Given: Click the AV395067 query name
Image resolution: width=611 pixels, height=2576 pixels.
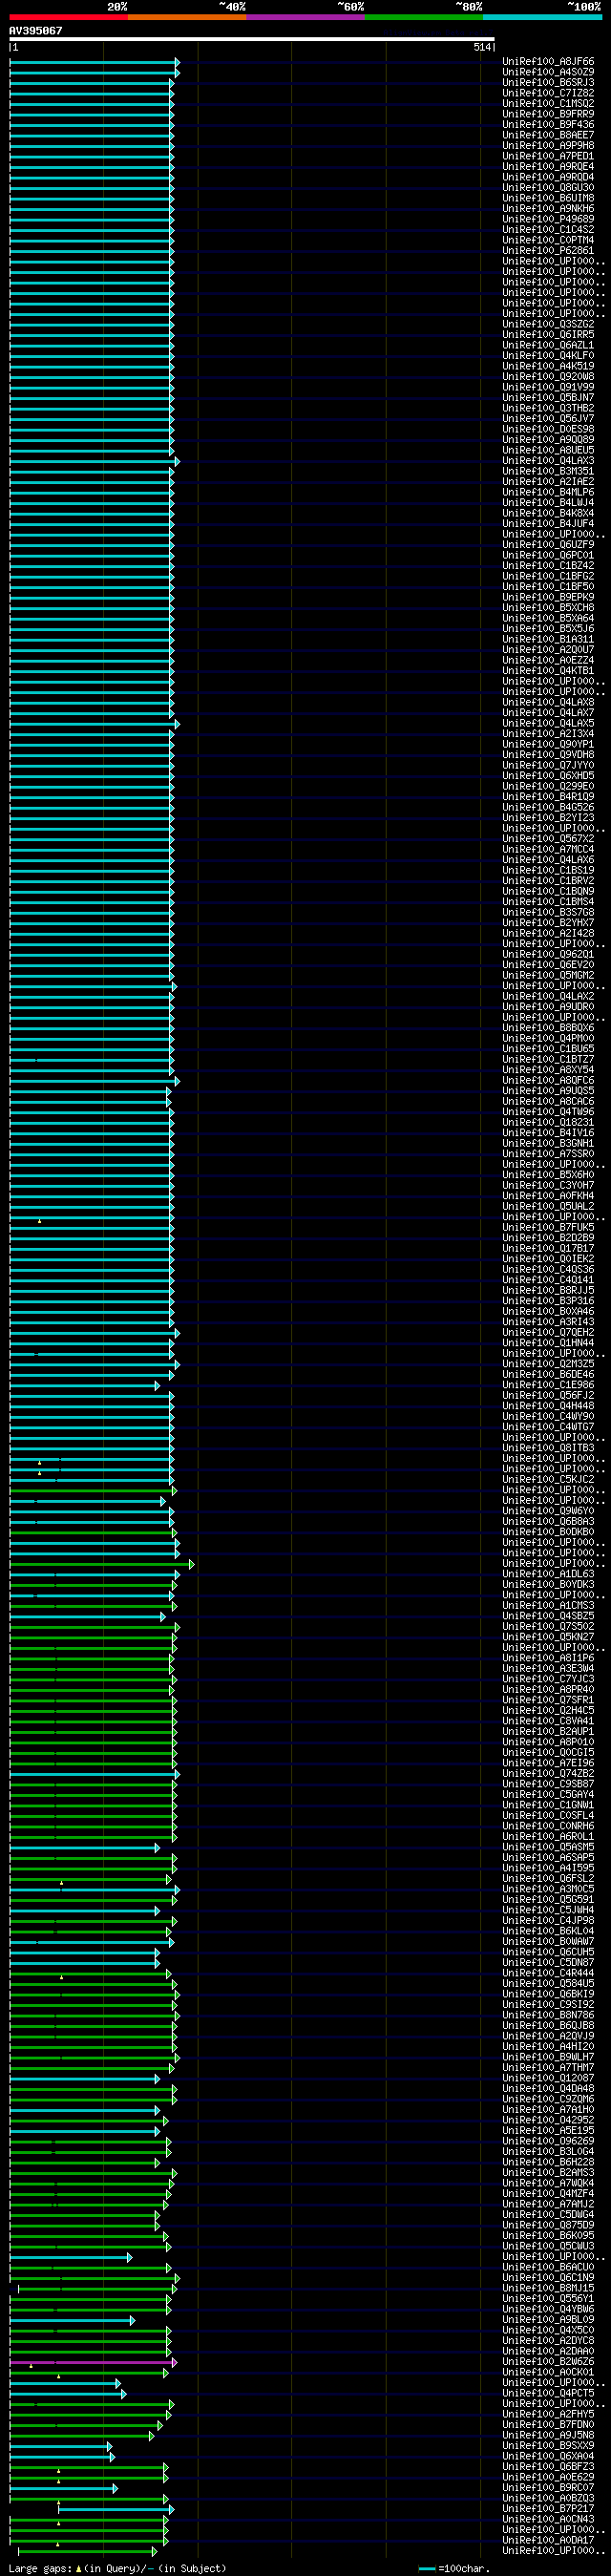Looking at the screenshot, I should (36, 31).
